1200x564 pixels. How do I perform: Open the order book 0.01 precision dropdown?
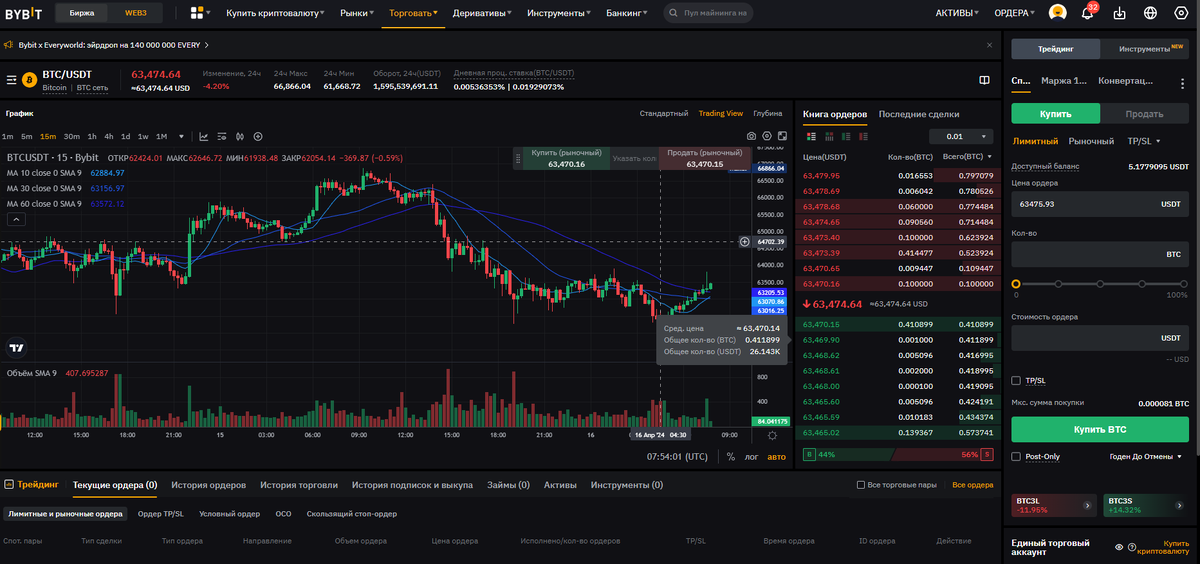click(961, 136)
